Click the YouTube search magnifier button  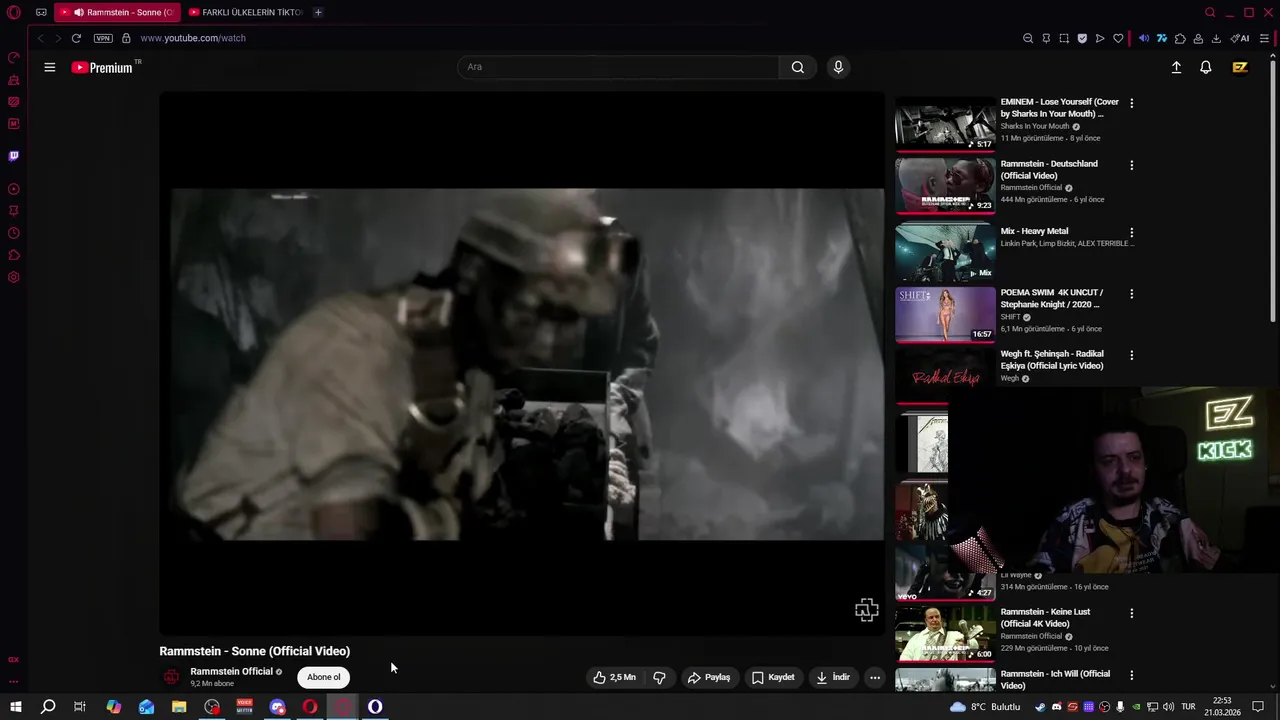pyautogui.click(x=797, y=67)
